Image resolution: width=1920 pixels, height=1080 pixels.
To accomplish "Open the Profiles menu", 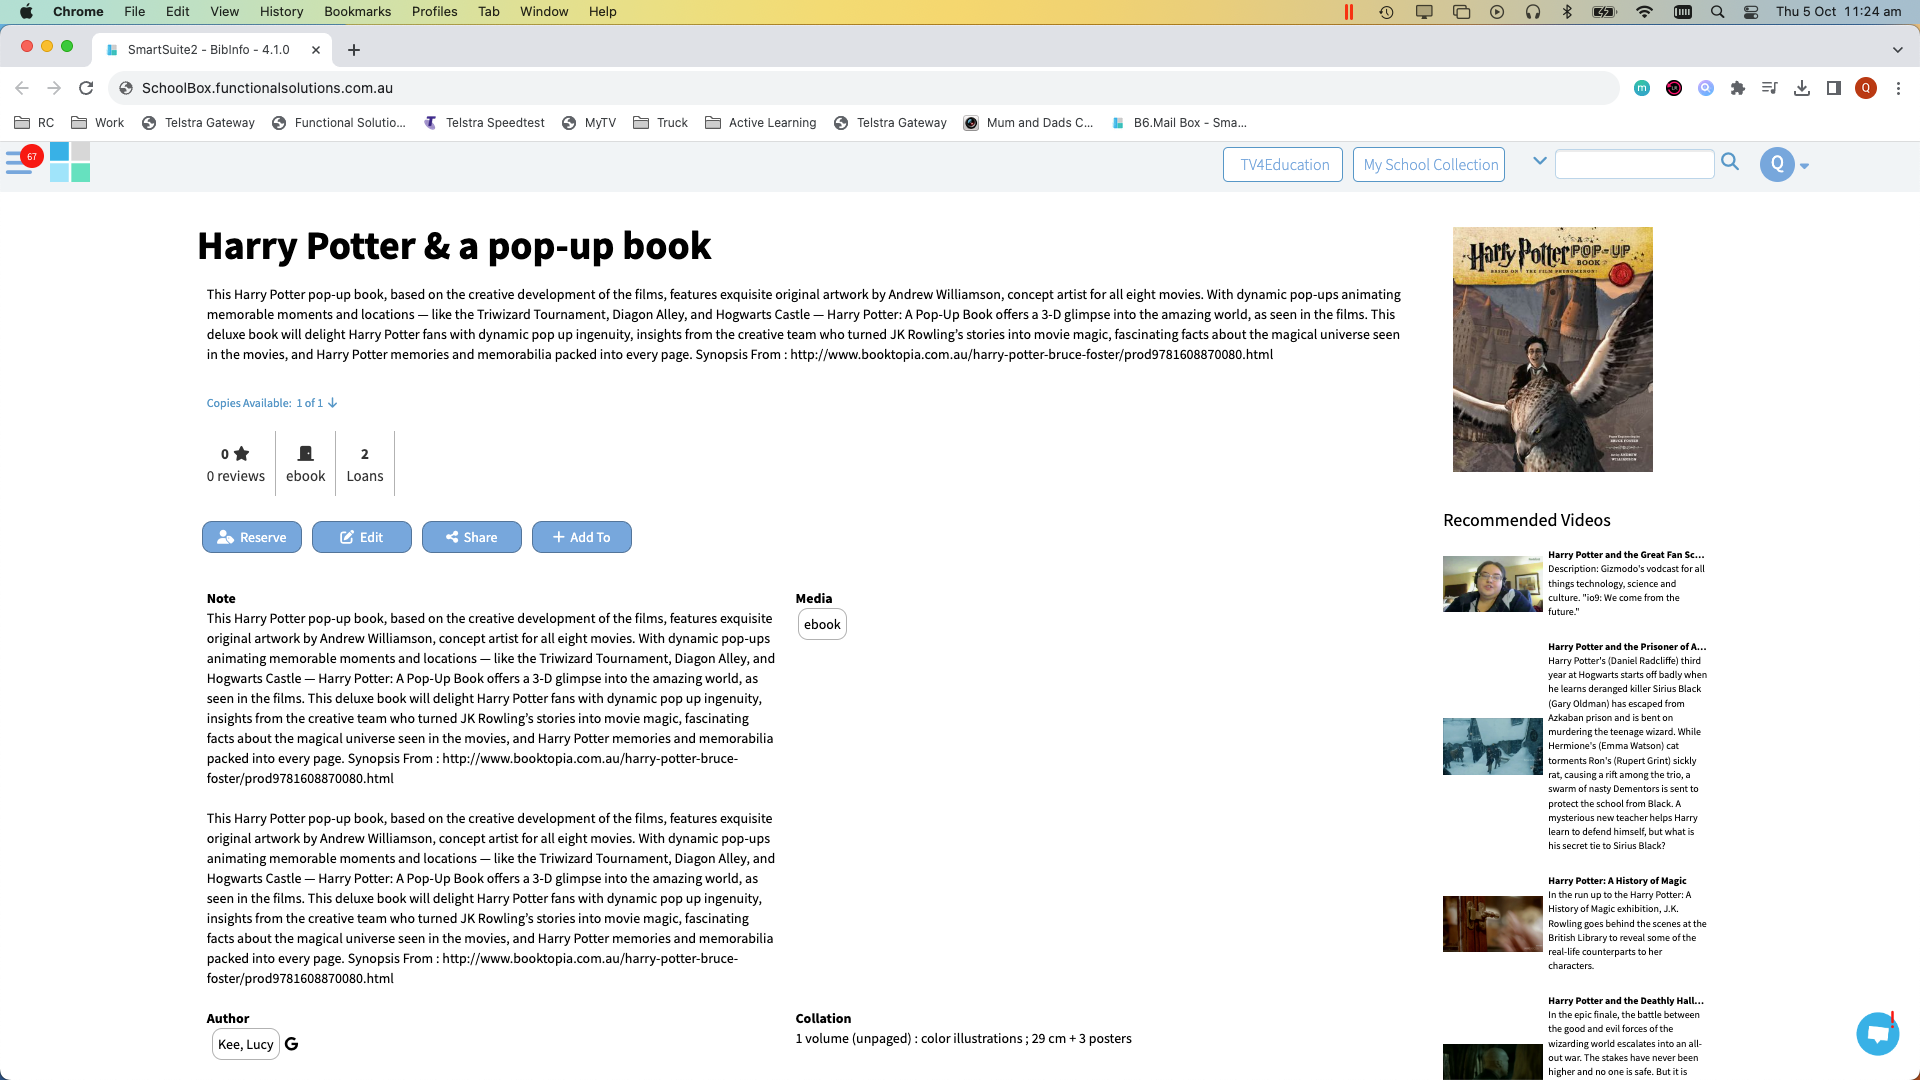I will (x=434, y=12).
